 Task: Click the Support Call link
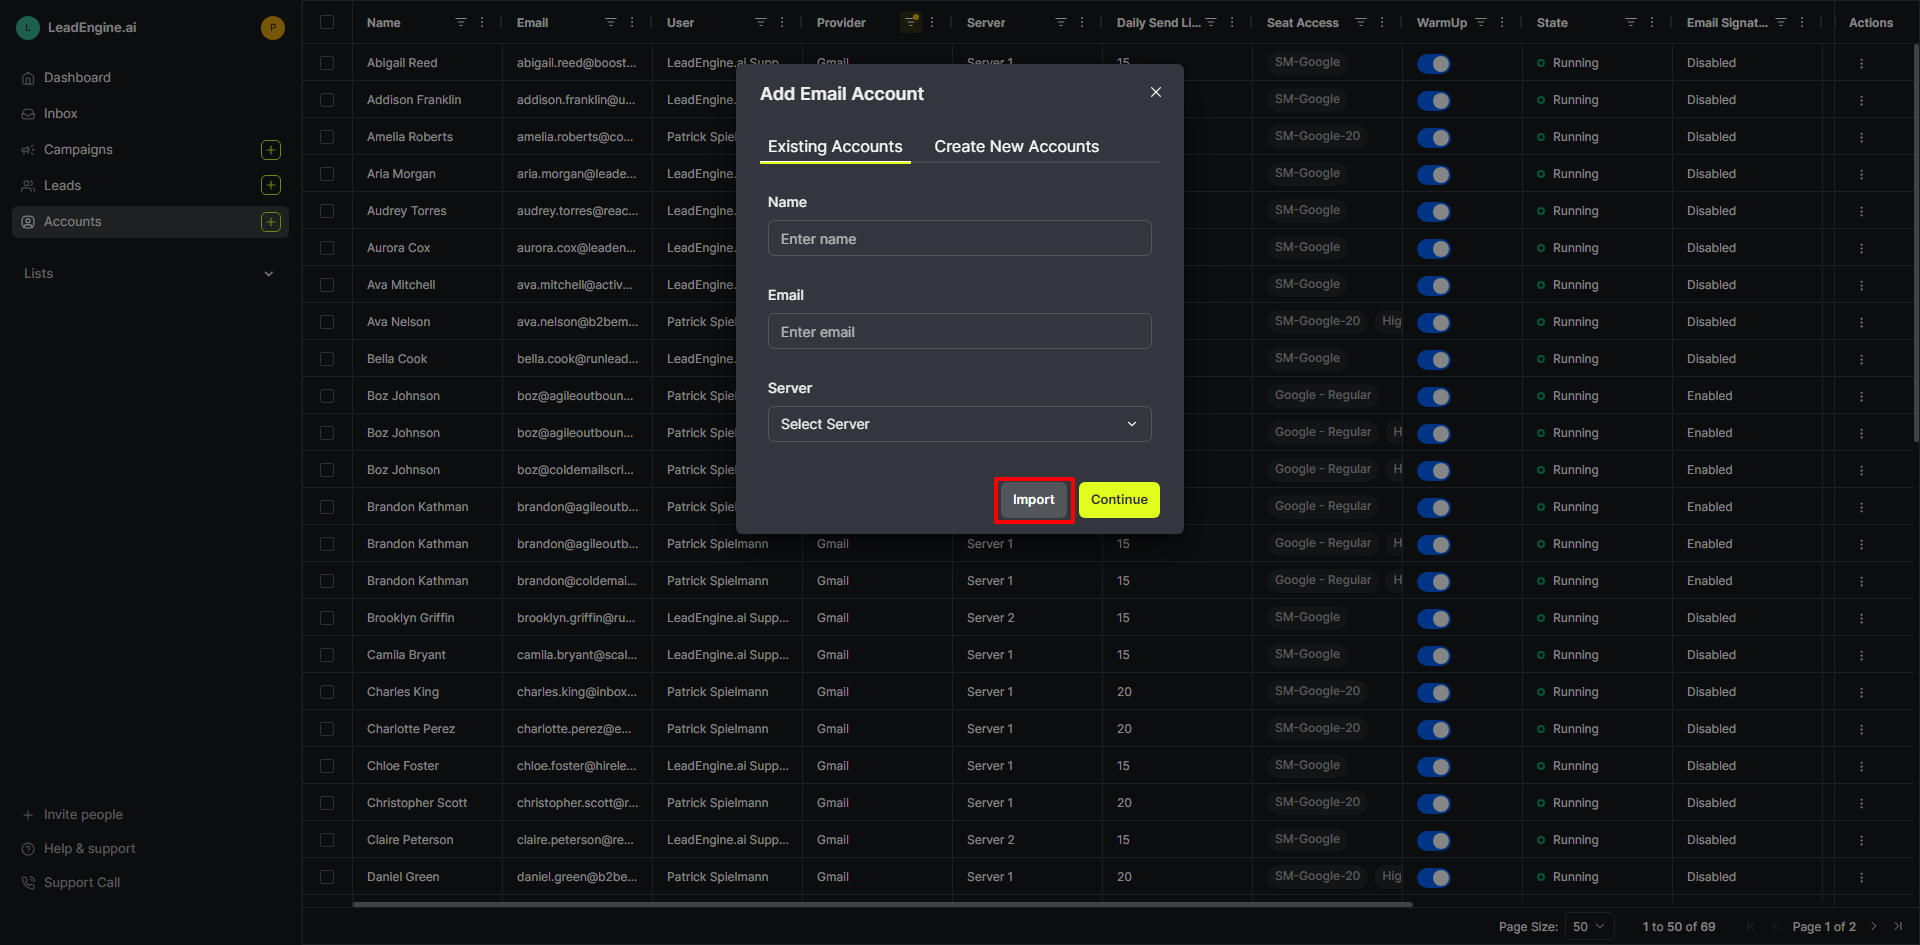coord(82,883)
